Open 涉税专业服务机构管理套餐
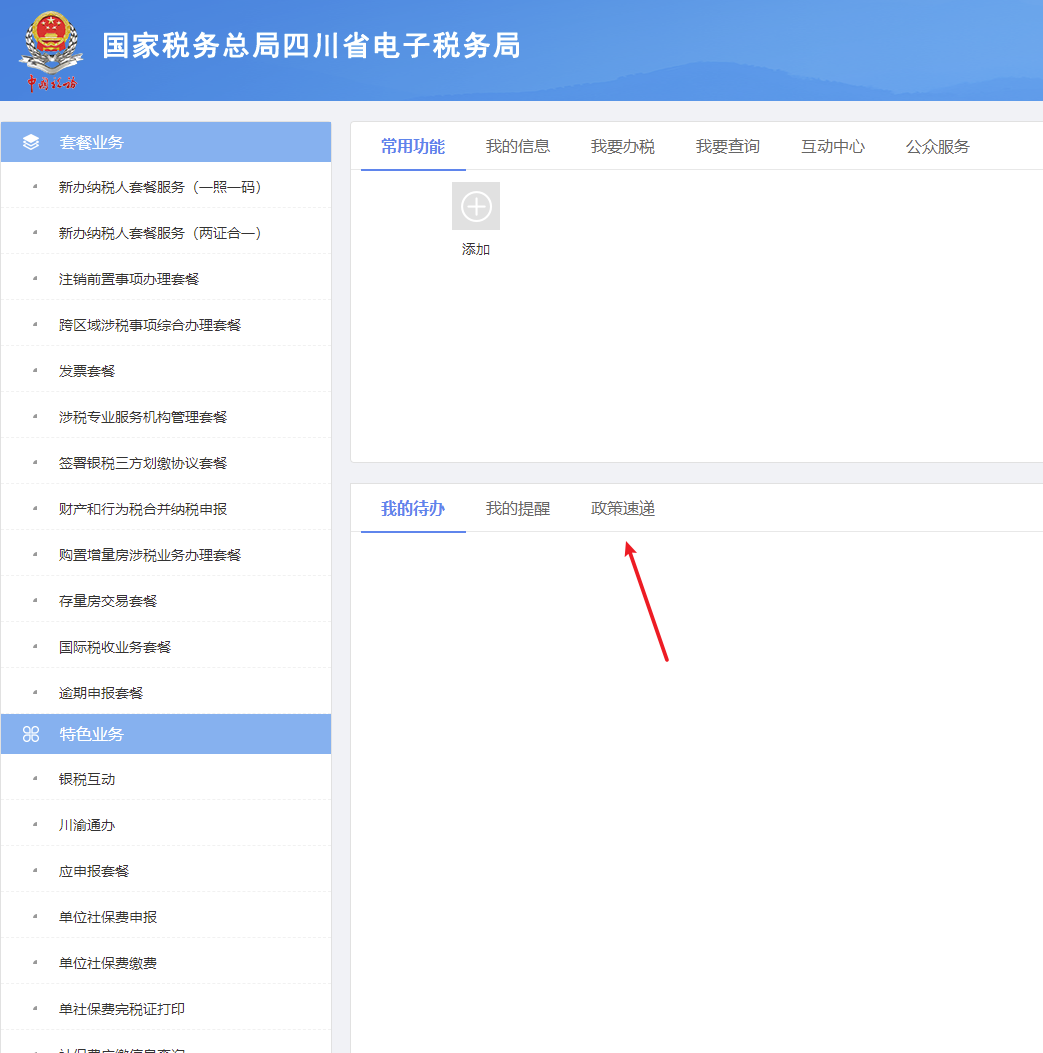This screenshot has height=1053, width=1043. [166, 417]
